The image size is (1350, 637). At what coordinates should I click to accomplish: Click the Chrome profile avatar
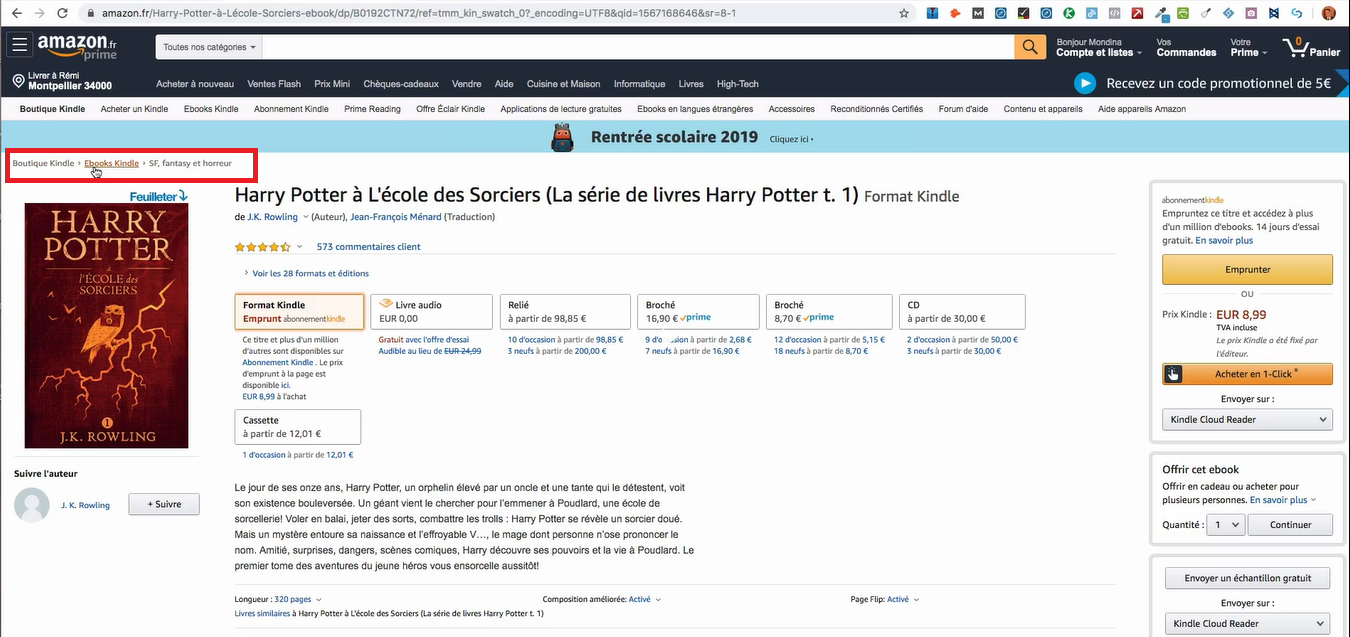click(x=1328, y=13)
